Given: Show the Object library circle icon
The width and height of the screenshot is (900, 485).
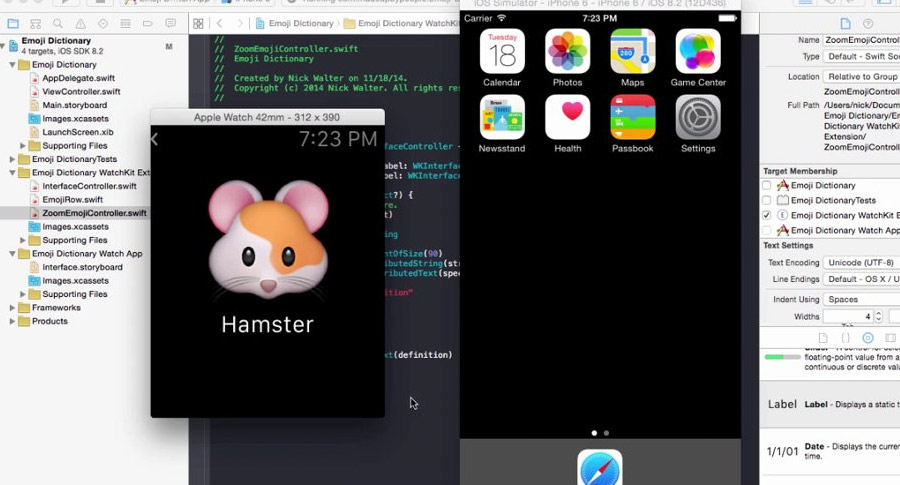Looking at the screenshot, I should coord(868,337).
